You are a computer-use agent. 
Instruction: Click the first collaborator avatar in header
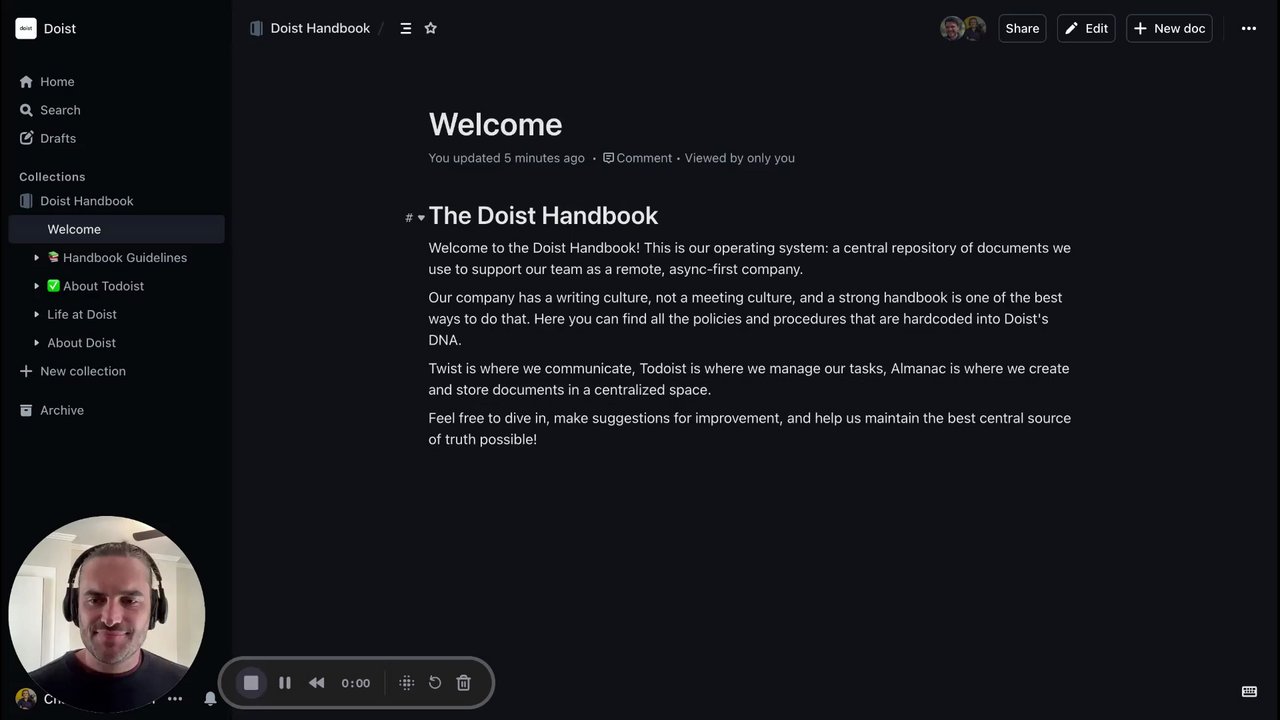click(951, 28)
